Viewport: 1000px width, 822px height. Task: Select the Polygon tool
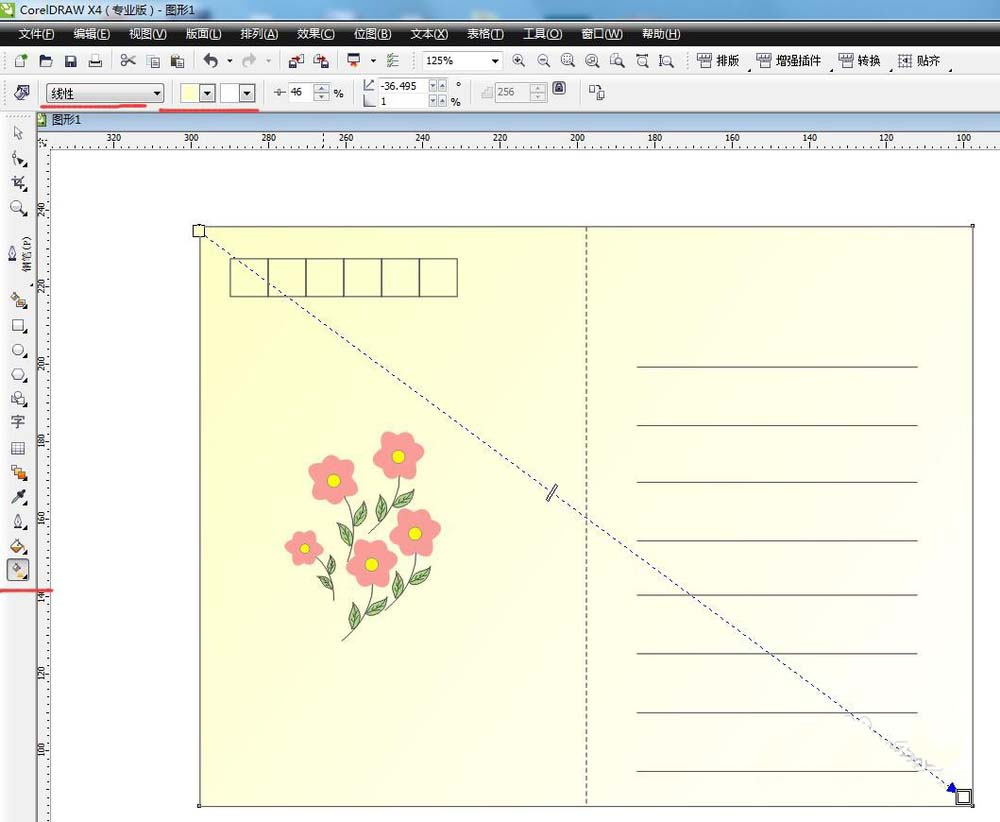click(18, 374)
